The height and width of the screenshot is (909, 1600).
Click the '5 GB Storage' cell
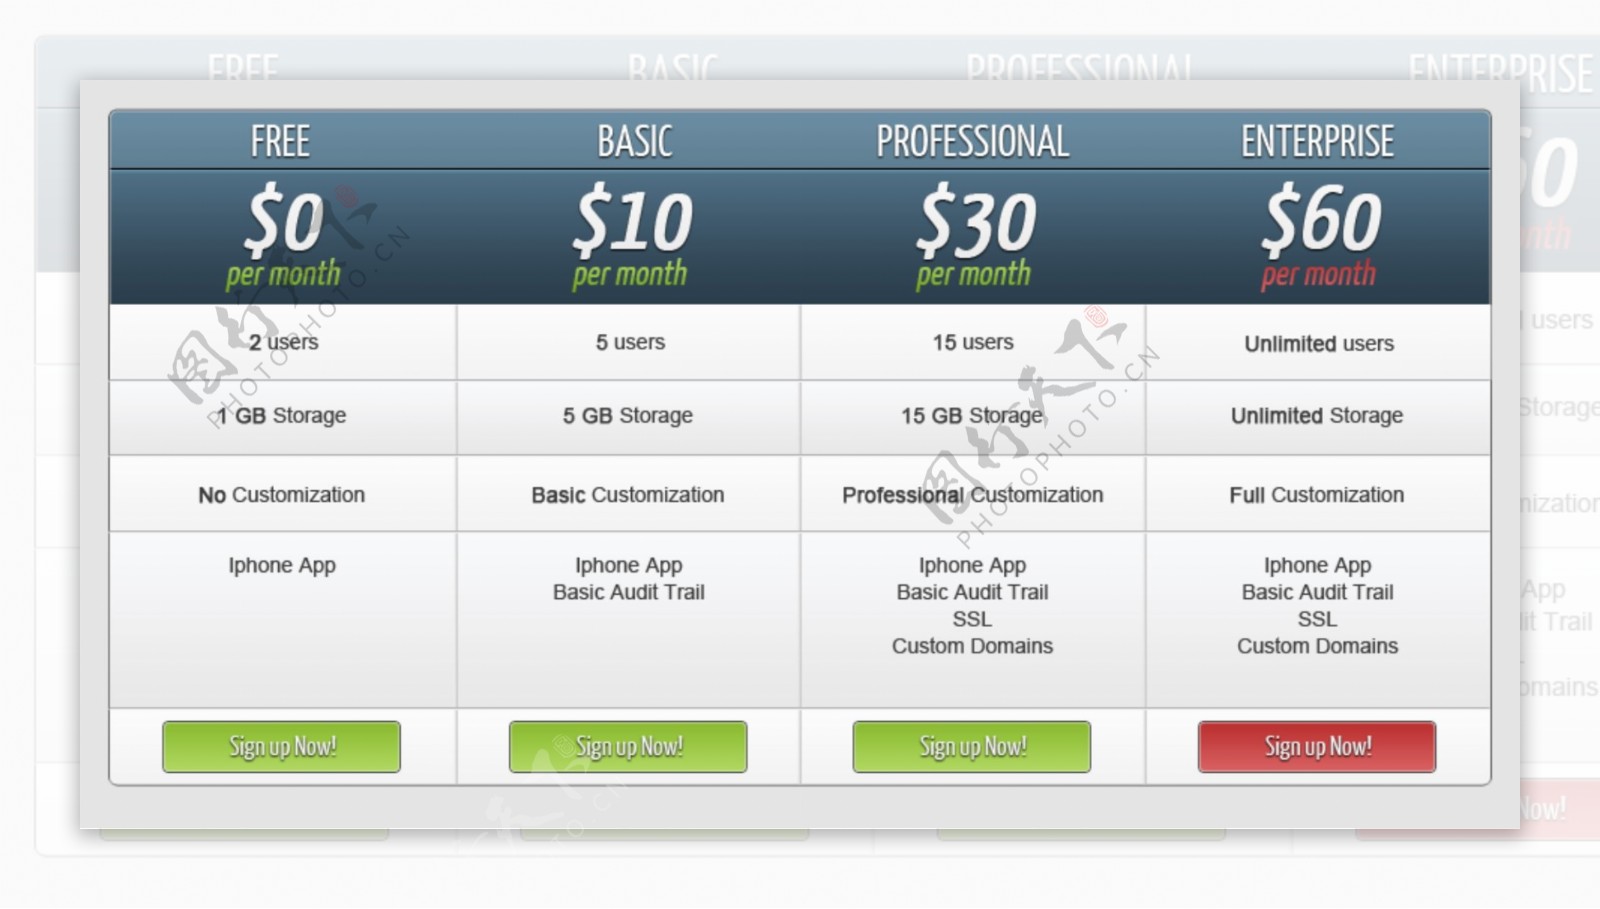coord(628,416)
